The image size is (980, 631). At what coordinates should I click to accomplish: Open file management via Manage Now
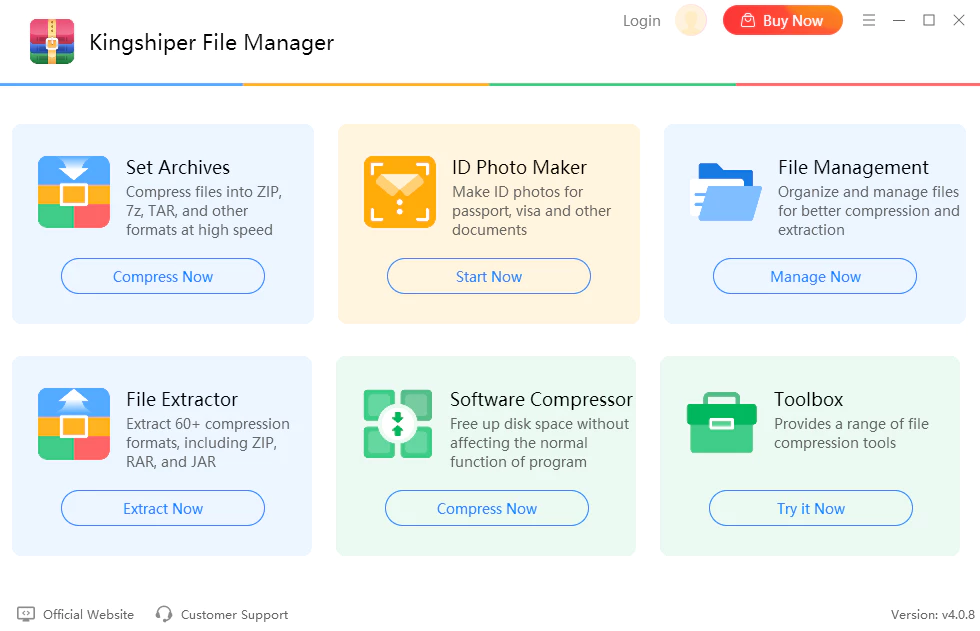[815, 276]
